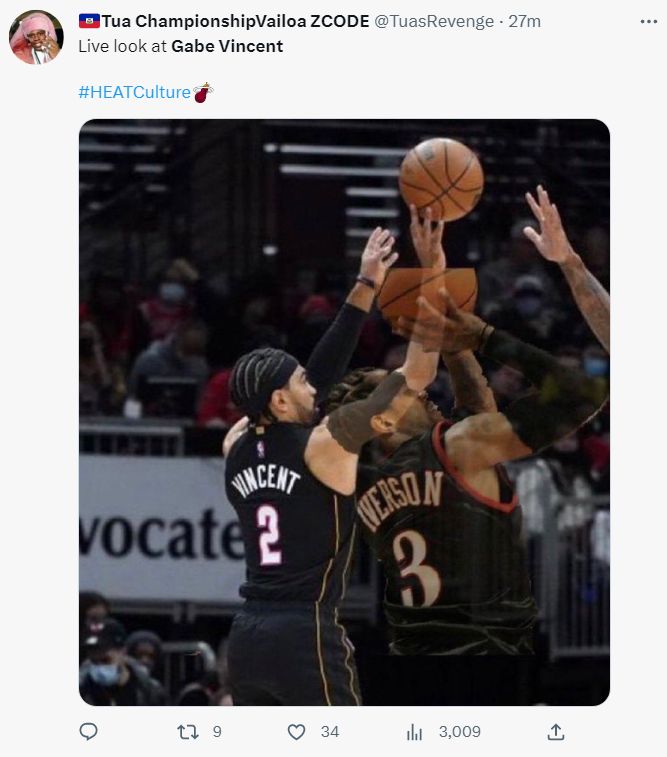Visit the @TuasRevenge handle link

click(x=434, y=21)
